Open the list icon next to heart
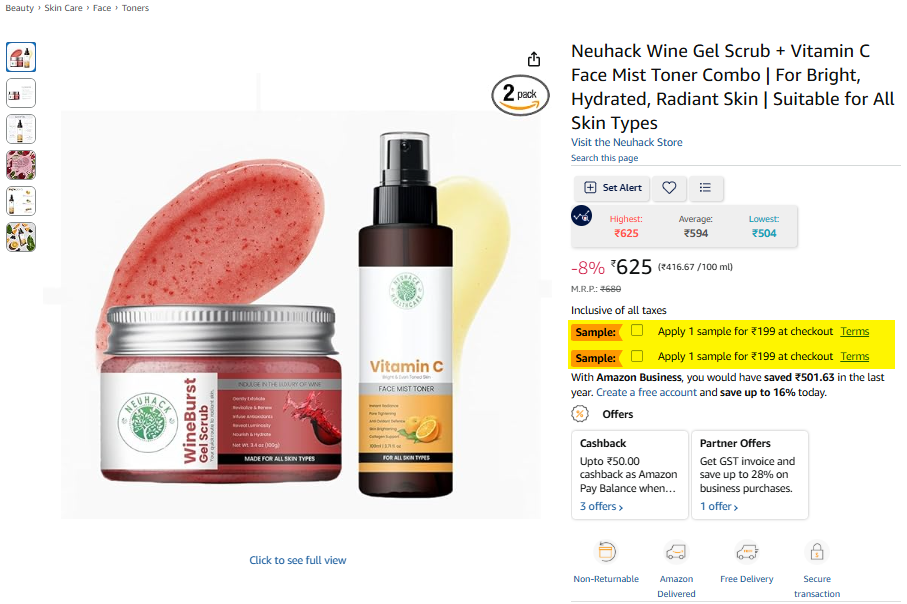The width and height of the screenshot is (907, 604). (x=705, y=187)
